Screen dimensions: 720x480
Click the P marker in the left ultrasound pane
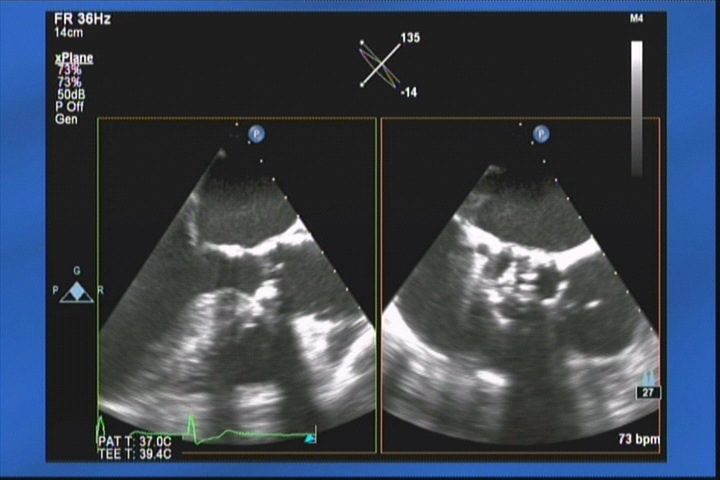click(x=256, y=134)
